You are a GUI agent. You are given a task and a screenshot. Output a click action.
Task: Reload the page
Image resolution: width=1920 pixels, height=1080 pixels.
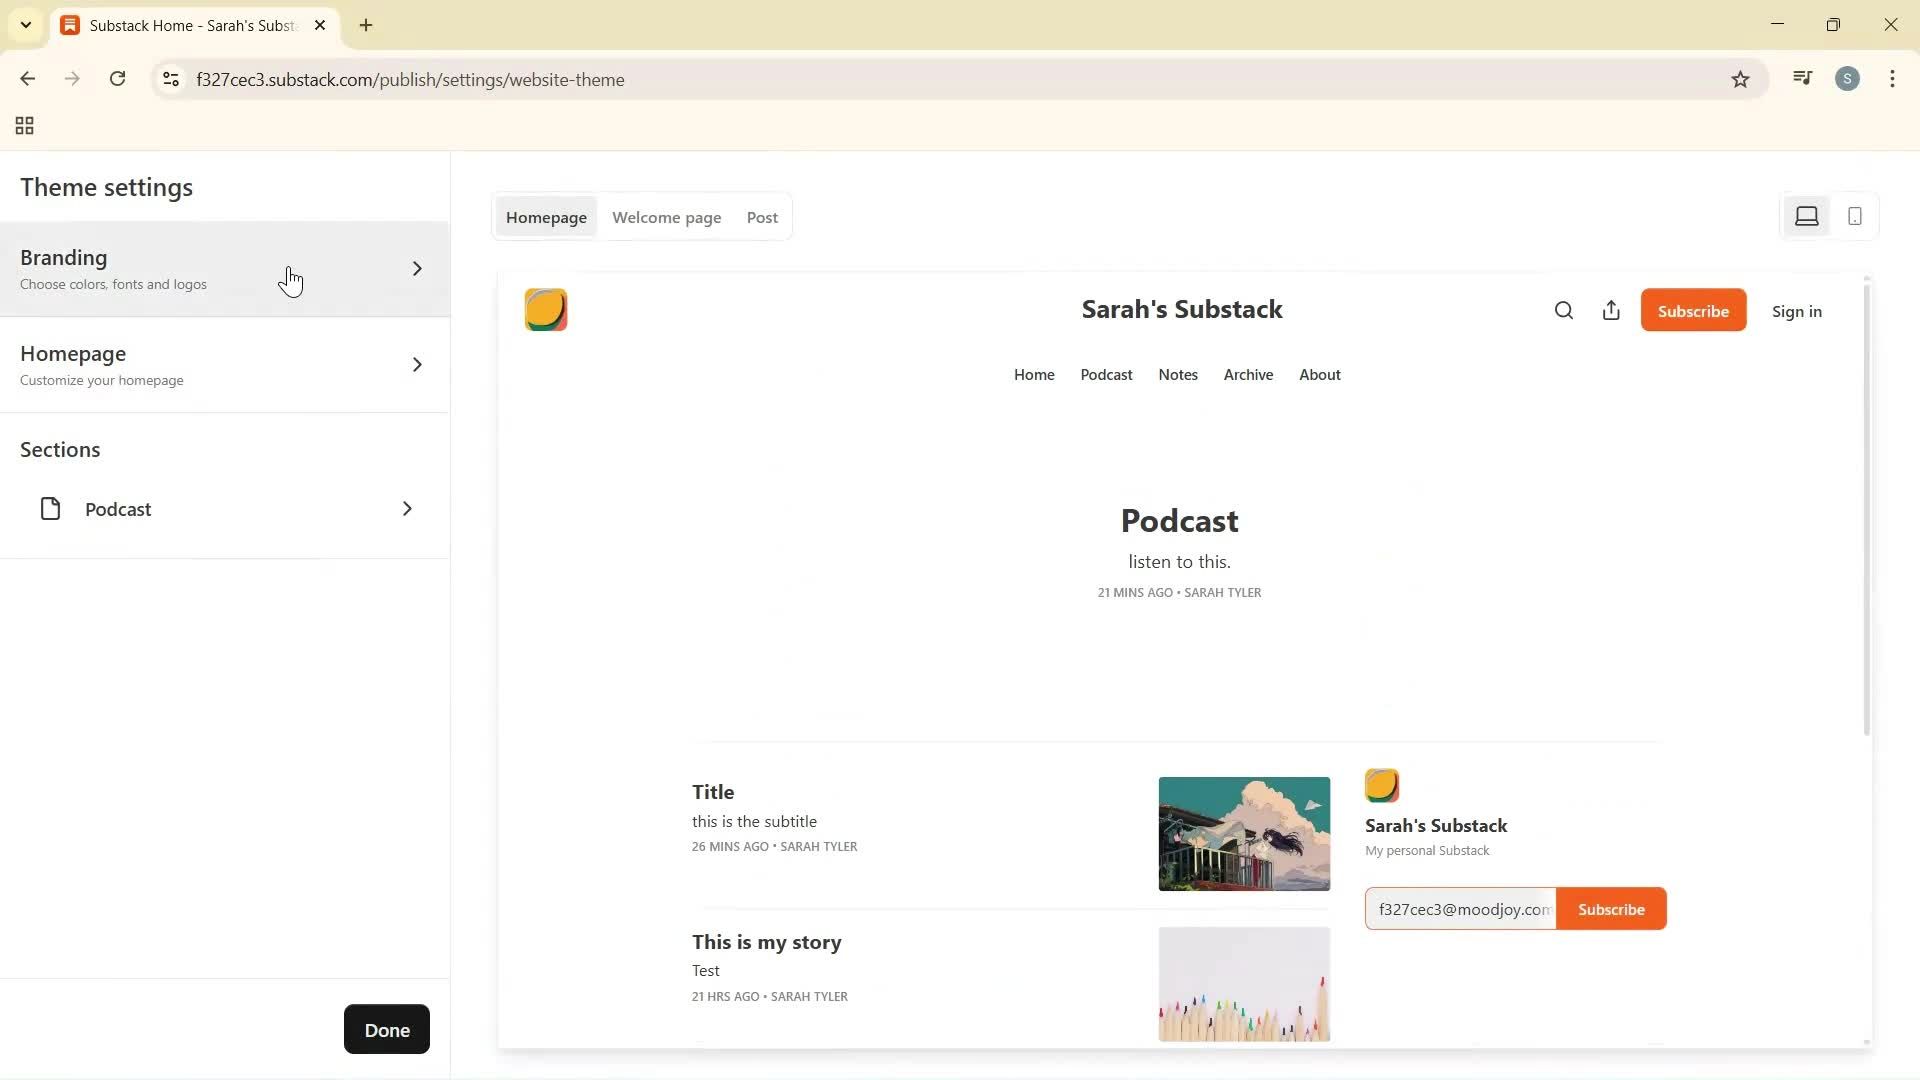click(118, 79)
